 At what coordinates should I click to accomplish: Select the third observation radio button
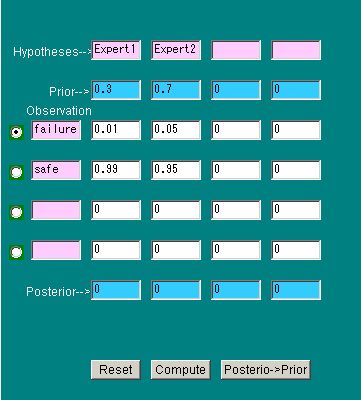[16, 212]
